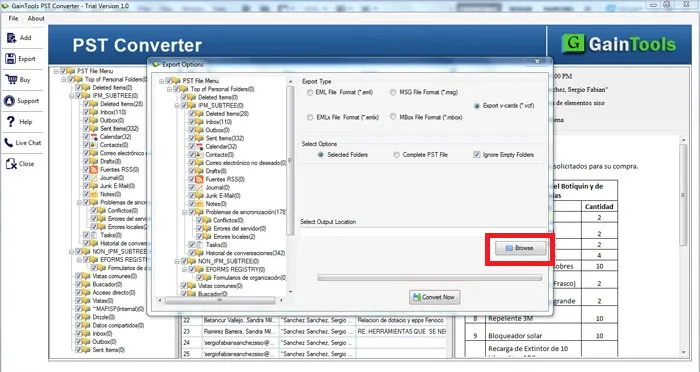The height and width of the screenshot is (372, 700).
Task: Close the Export Options dialog
Action: [537, 61]
